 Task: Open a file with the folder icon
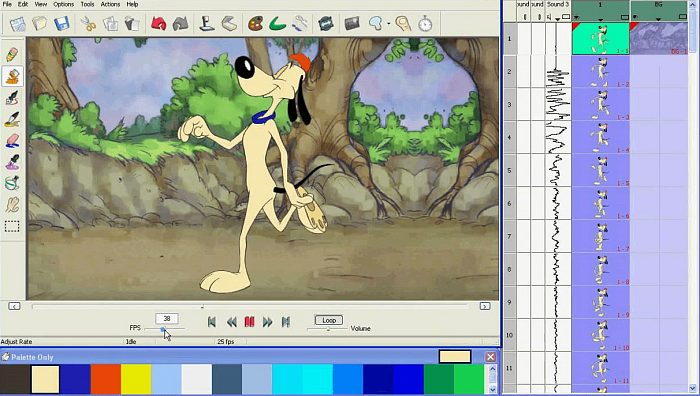click(39, 23)
